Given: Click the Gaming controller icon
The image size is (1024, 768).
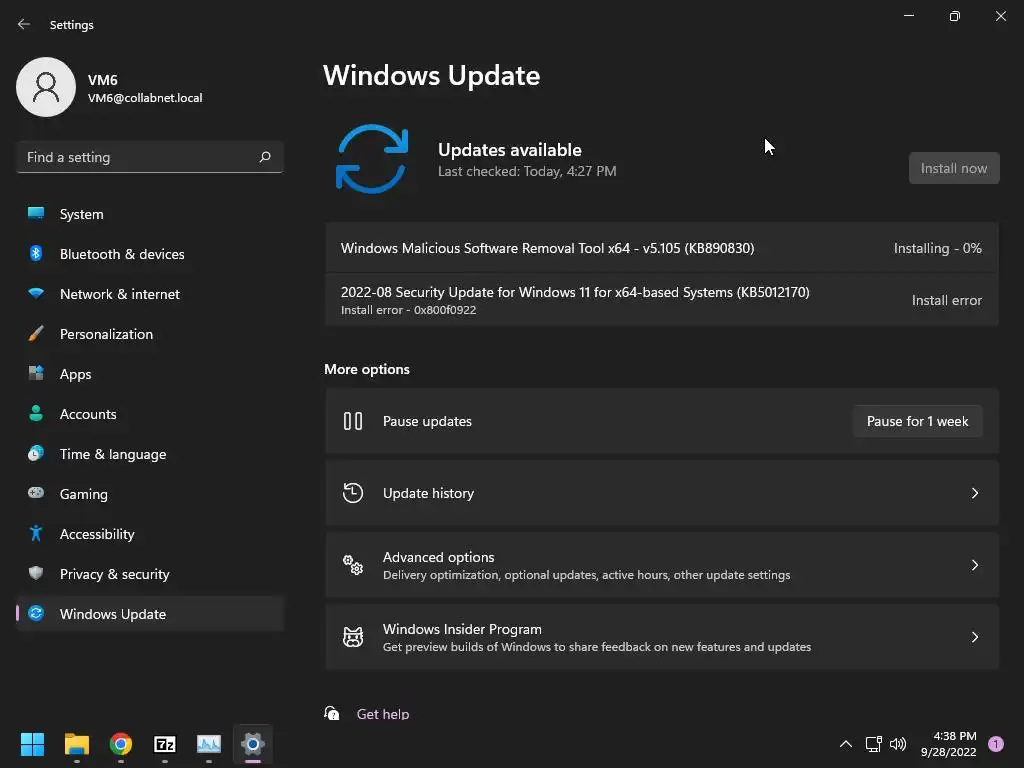Looking at the screenshot, I should (36, 493).
